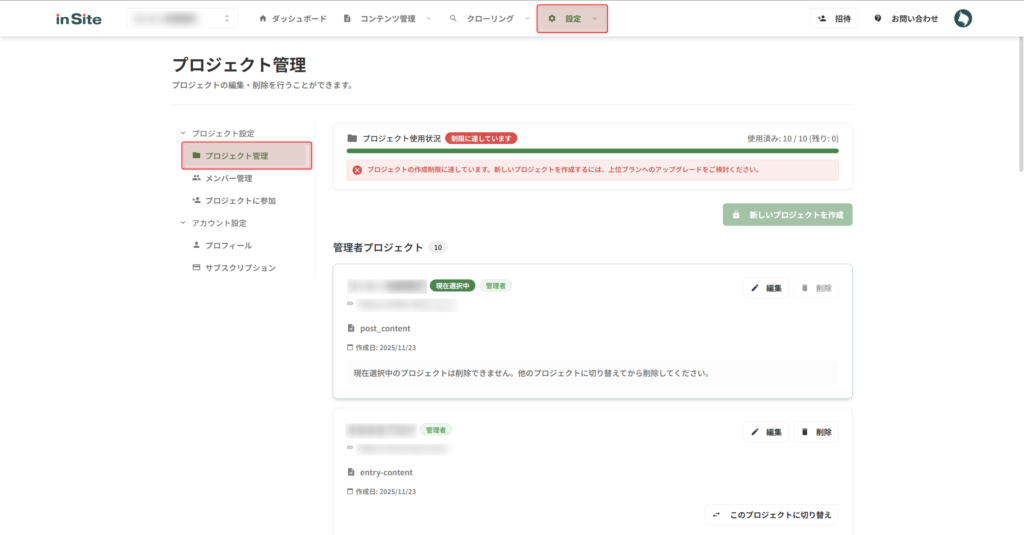Click 削除 on the post_content project

click(x=816, y=288)
